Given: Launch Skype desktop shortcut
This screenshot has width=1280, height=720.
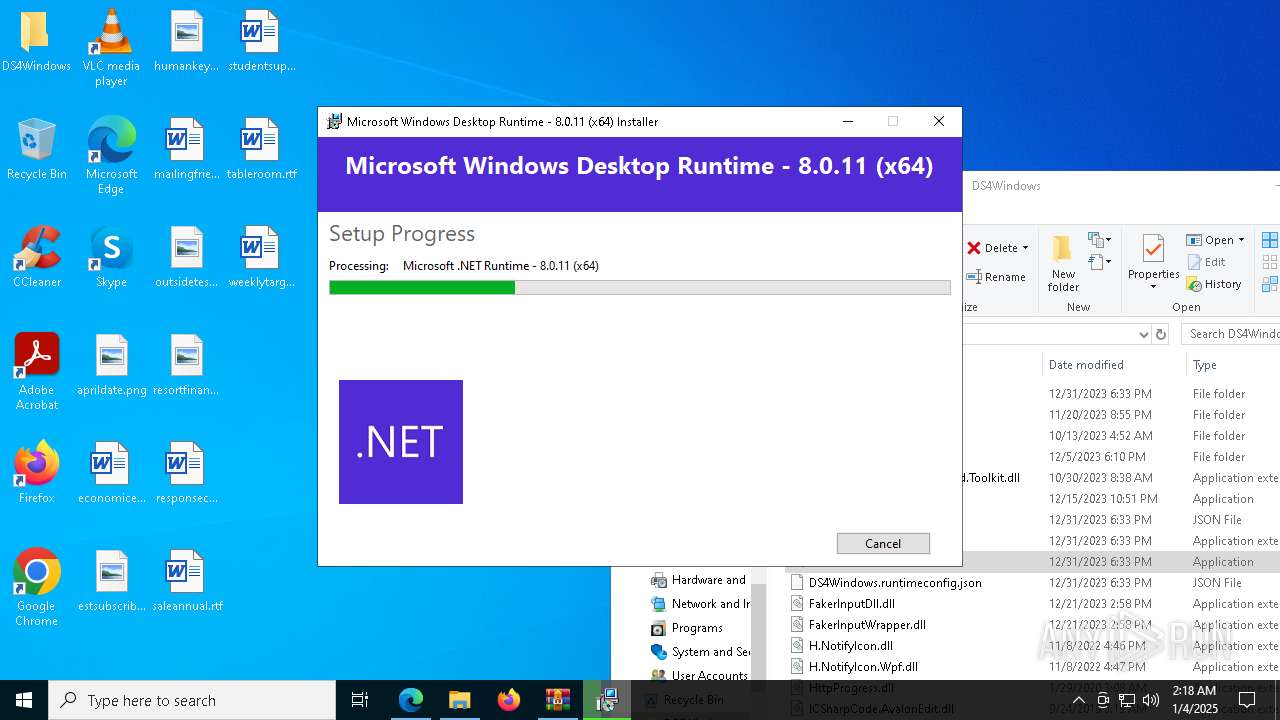Looking at the screenshot, I should [x=111, y=258].
